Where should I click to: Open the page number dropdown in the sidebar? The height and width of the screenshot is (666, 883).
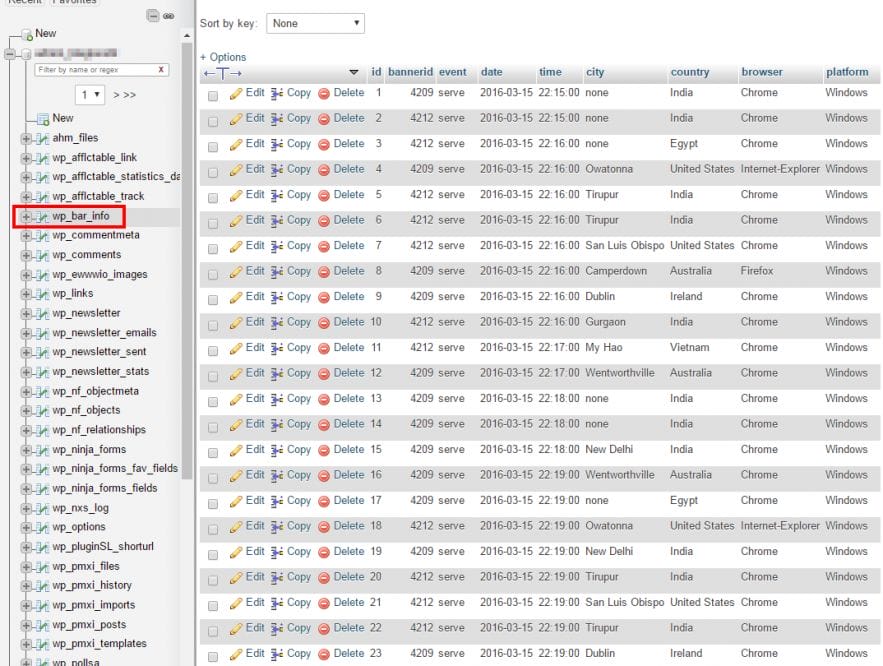90,95
